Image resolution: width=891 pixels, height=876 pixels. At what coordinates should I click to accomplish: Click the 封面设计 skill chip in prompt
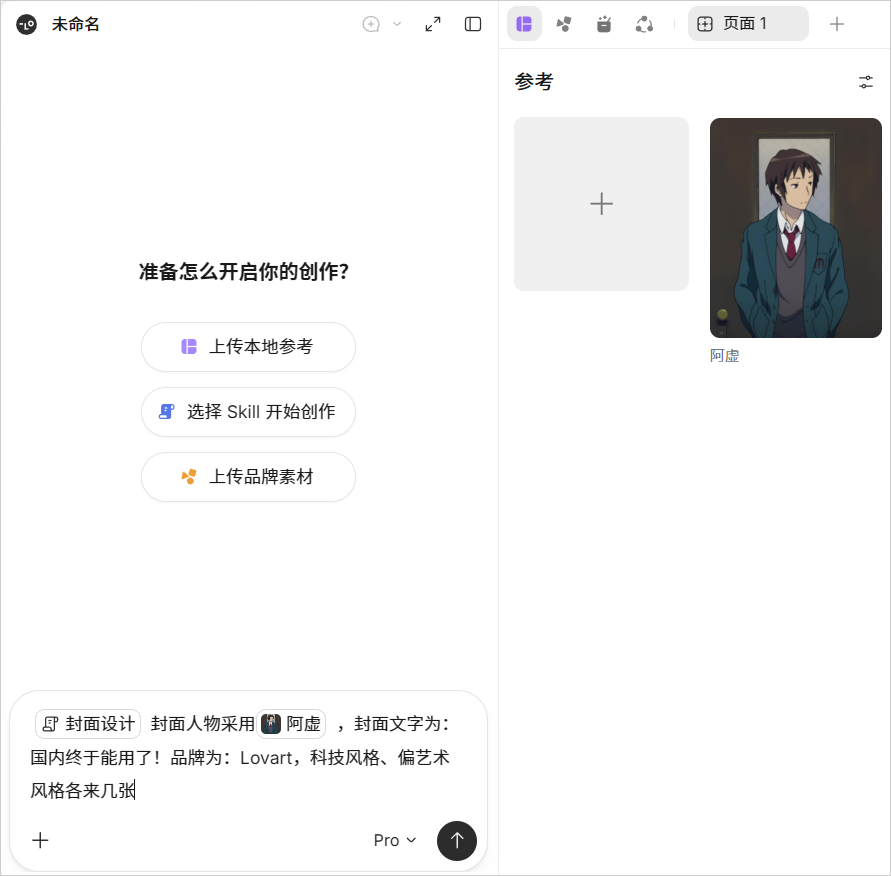coord(88,724)
